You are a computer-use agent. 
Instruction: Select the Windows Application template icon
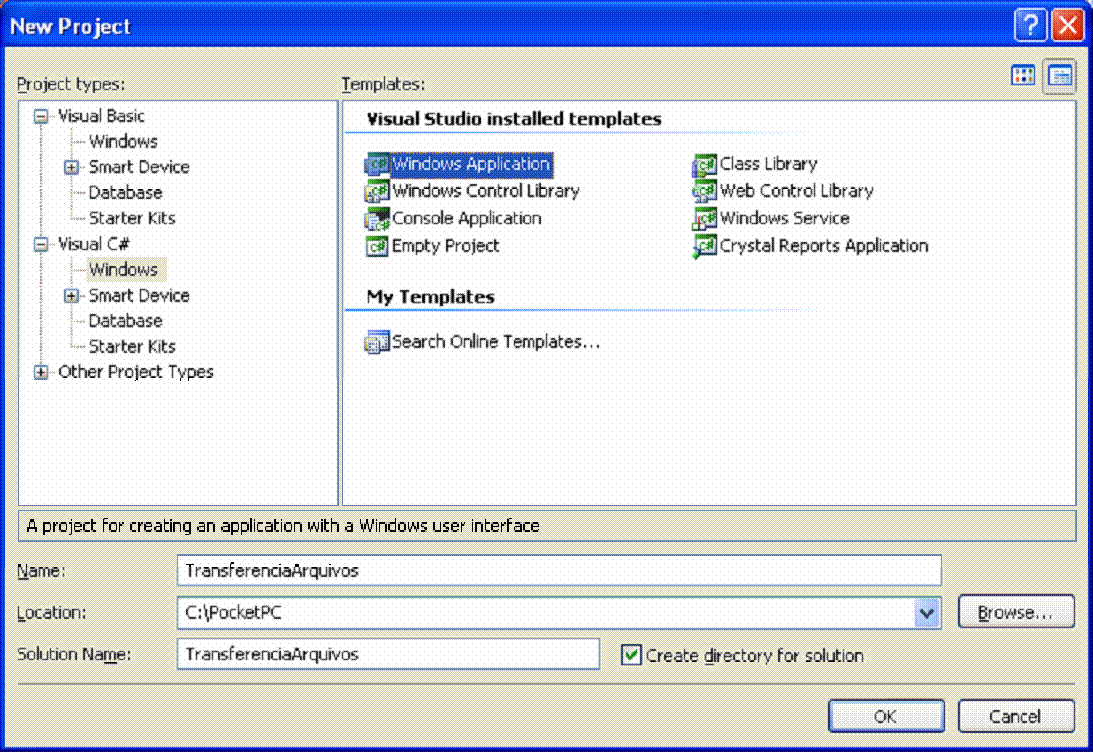[377, 164]
